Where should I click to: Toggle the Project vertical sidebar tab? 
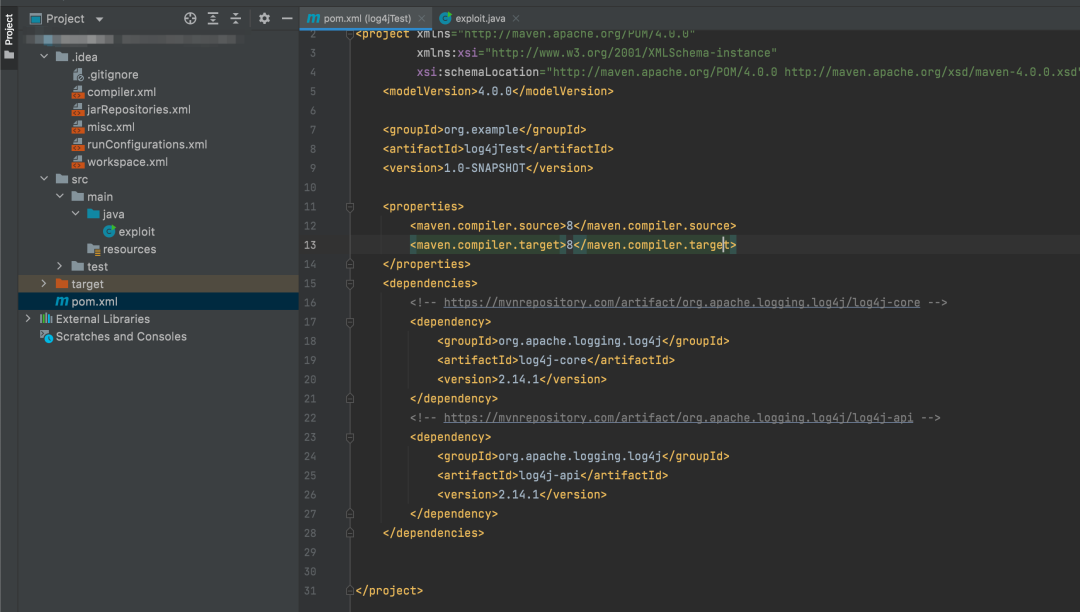pyautogui.click(x=9, y=36)
